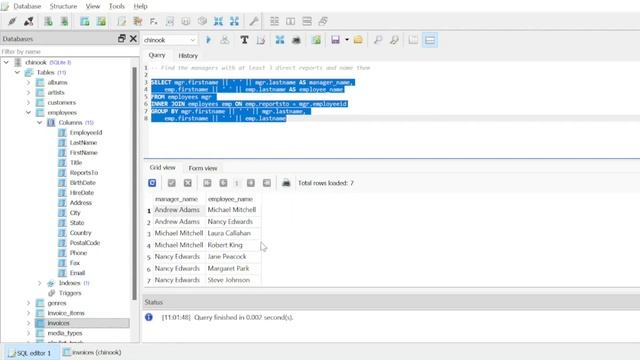This screenshot has height=360, width=640.
Task: Click the results-in-separate-tab layout icon
Action: (x=413, y=40)
